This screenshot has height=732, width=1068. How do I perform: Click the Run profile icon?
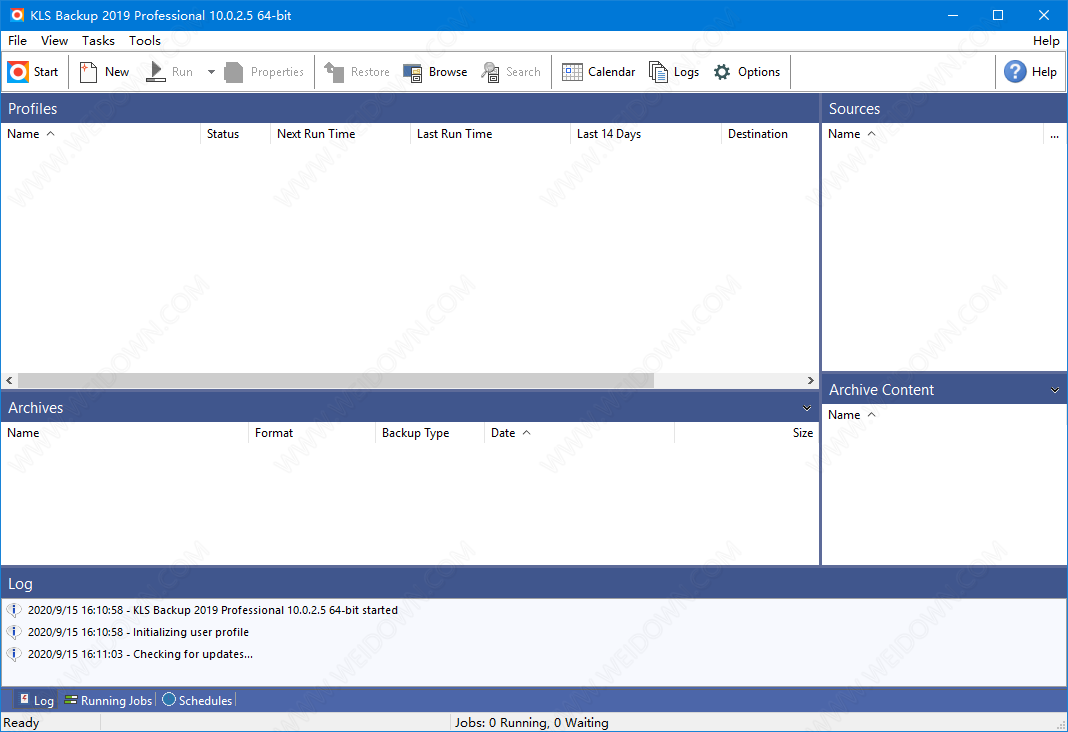(156, 71)
